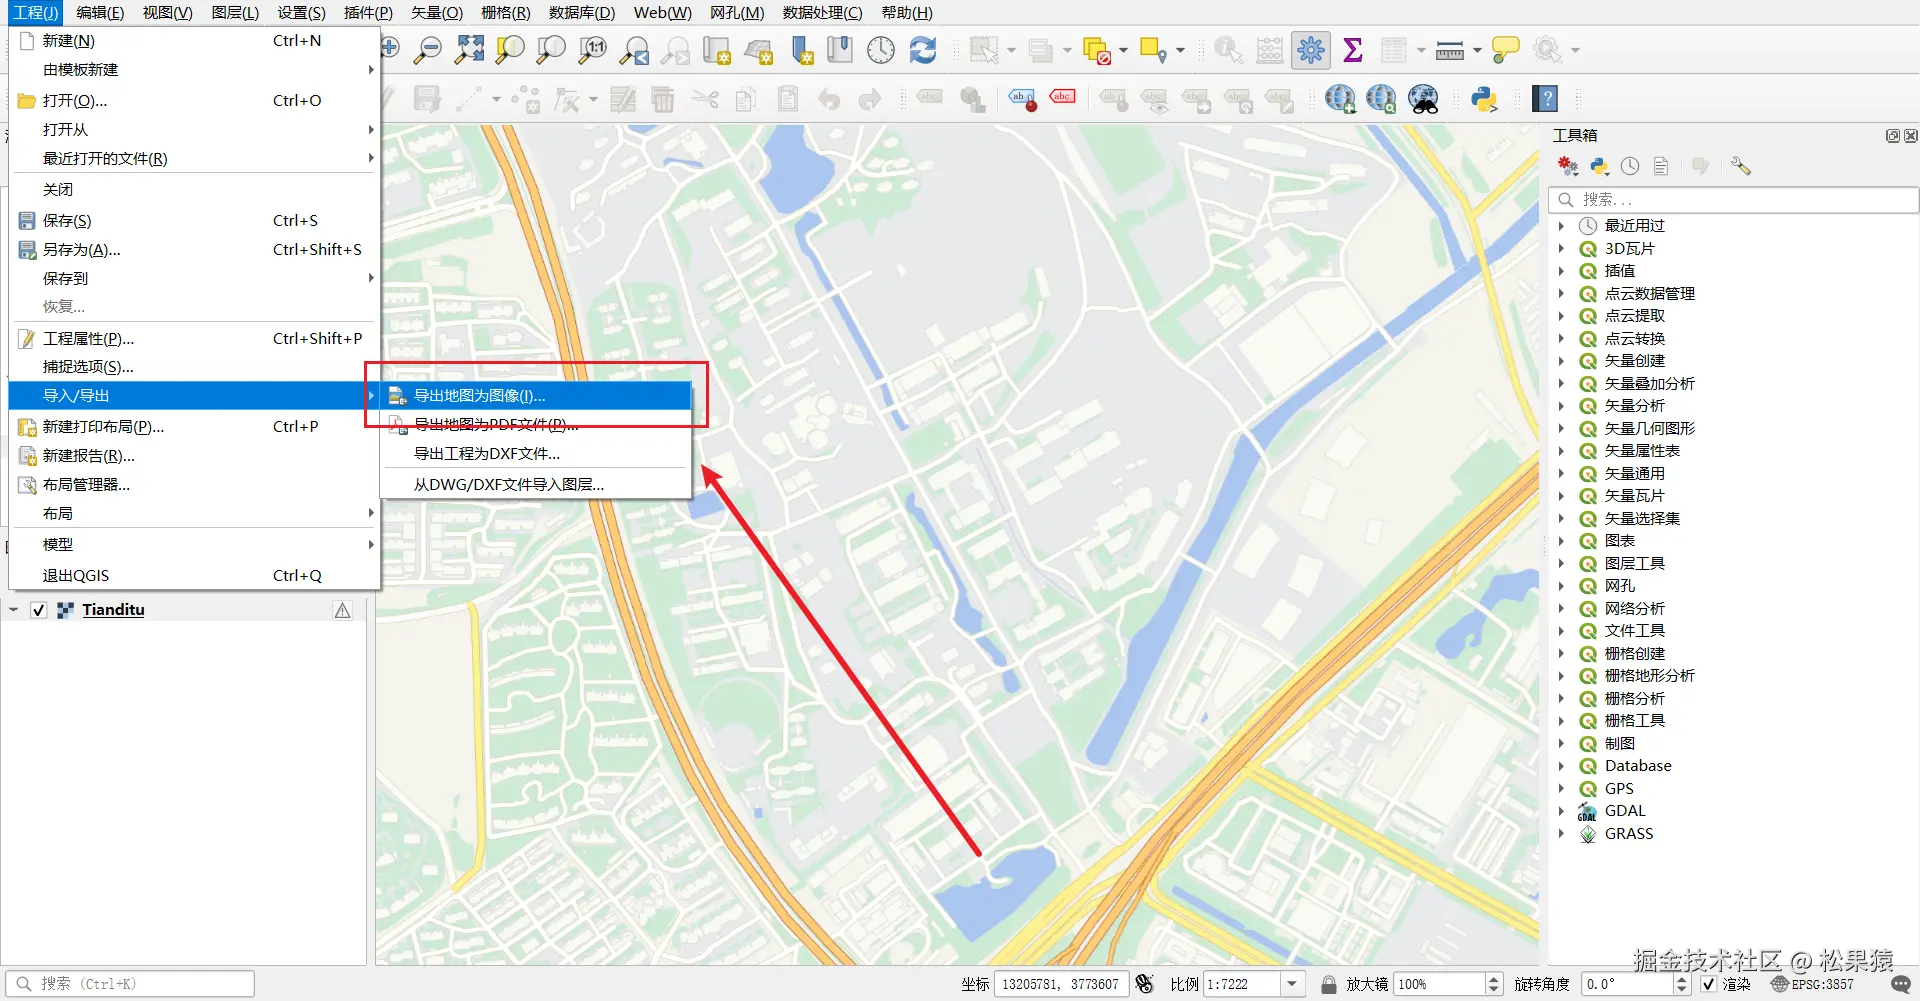
Task: Expand the Database toolbox group
Action: click(1561, 766)
